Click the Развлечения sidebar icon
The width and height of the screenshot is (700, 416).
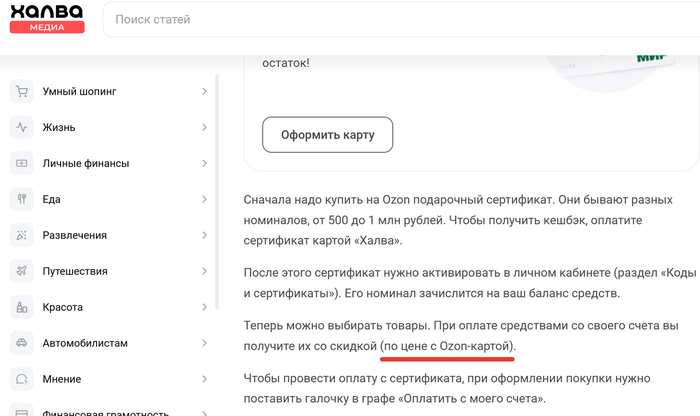(x=21, y=236)
